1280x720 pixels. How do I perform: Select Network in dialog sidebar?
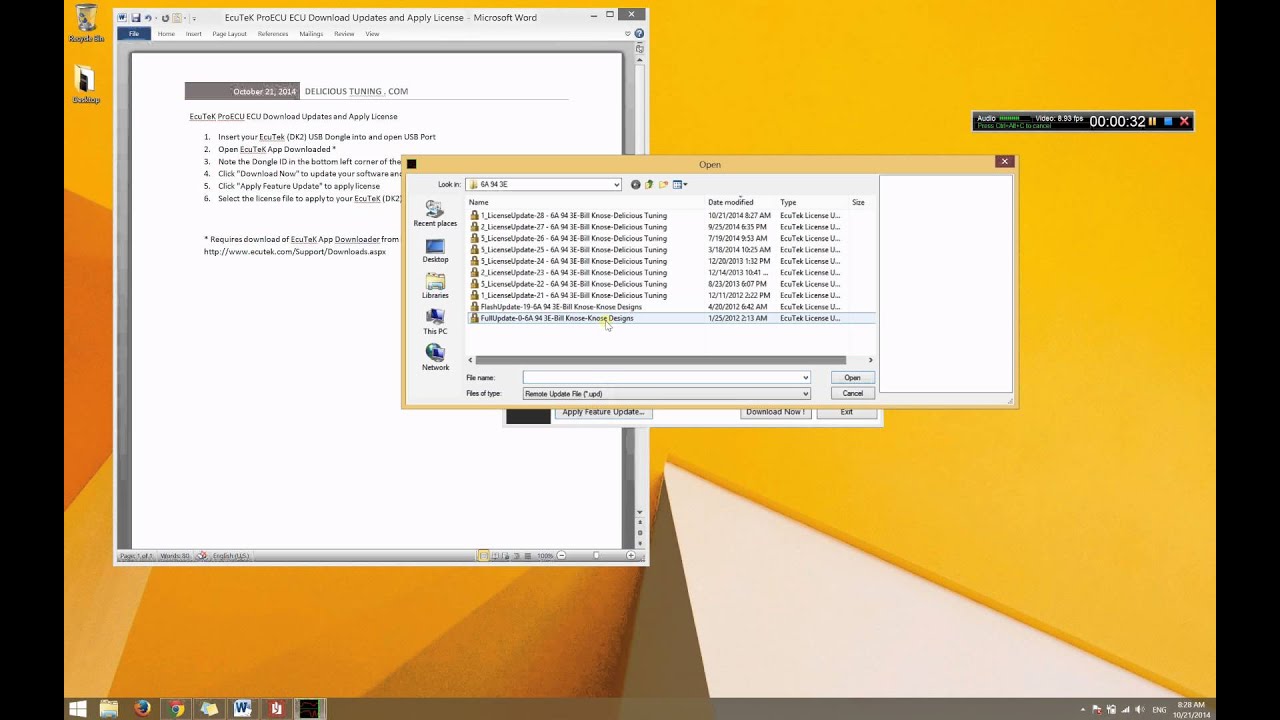435,358
